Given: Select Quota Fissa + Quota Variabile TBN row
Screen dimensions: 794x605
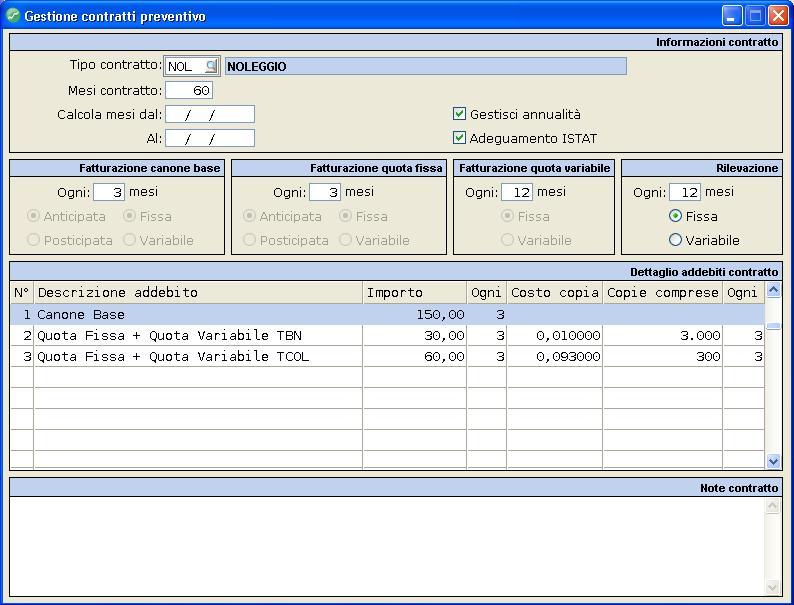Looking at the screenshot, I should click(387, 336).
